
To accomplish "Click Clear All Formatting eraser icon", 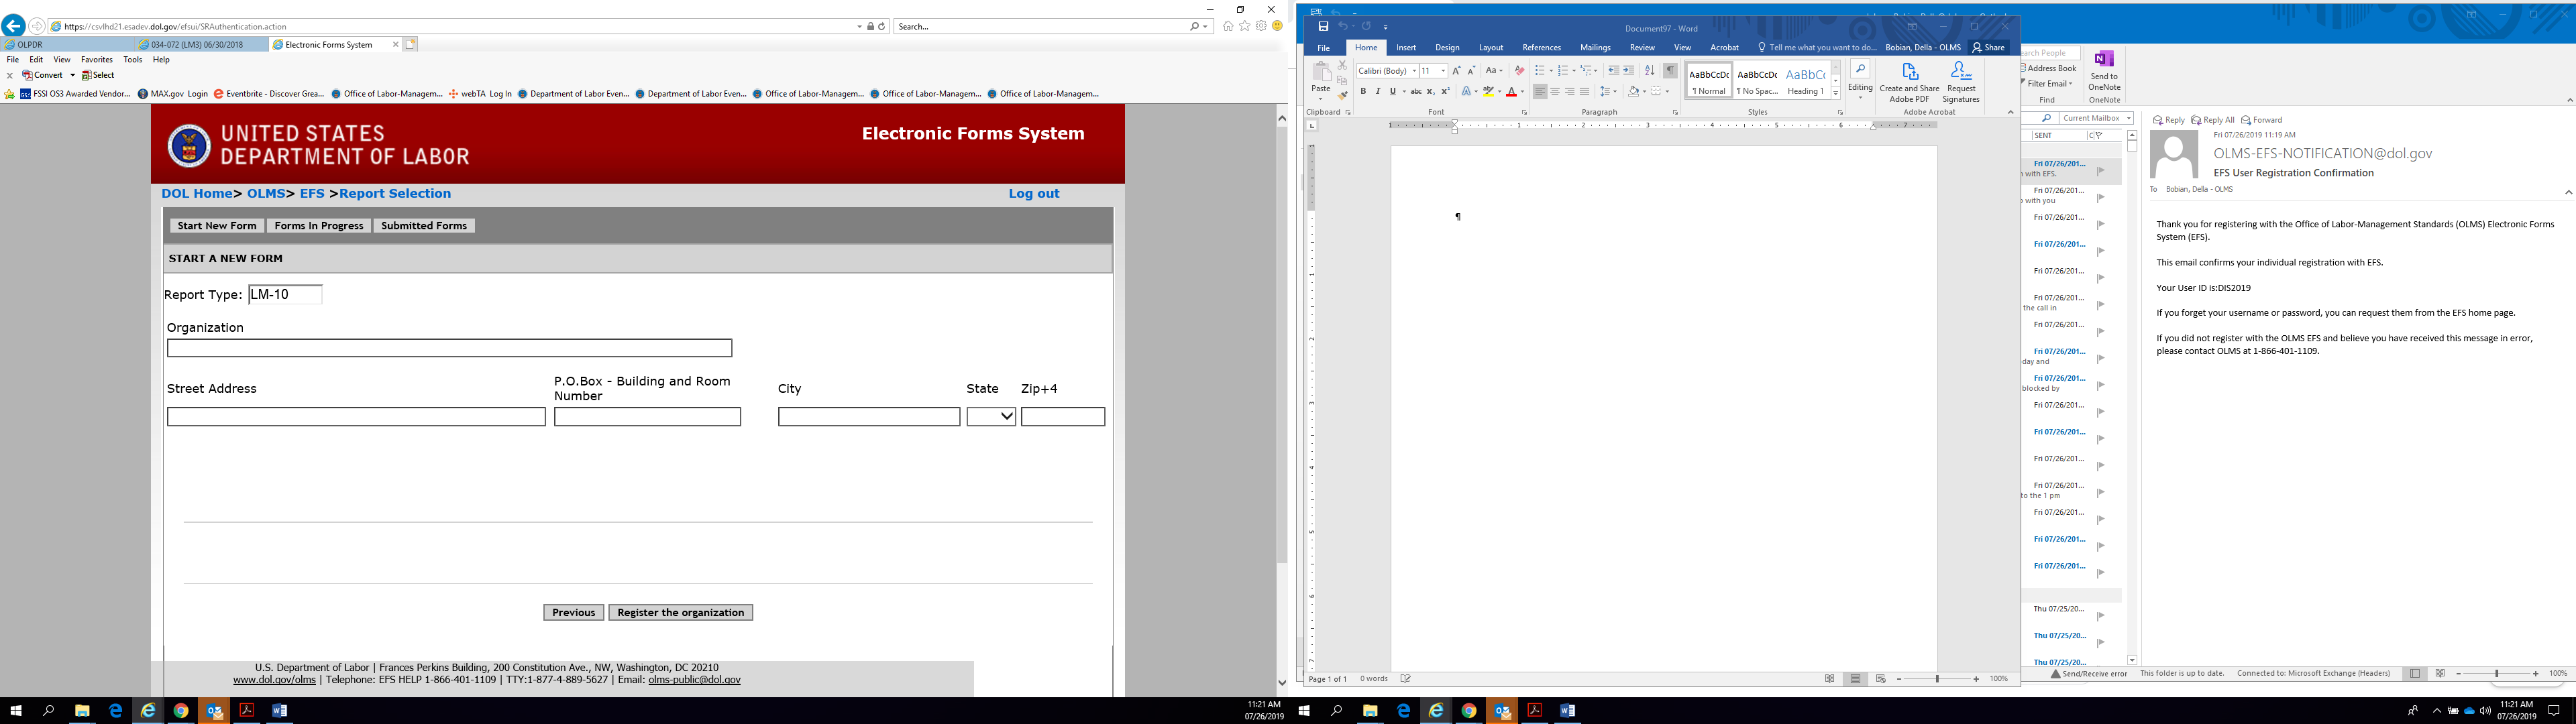I will coord(1519,70).
